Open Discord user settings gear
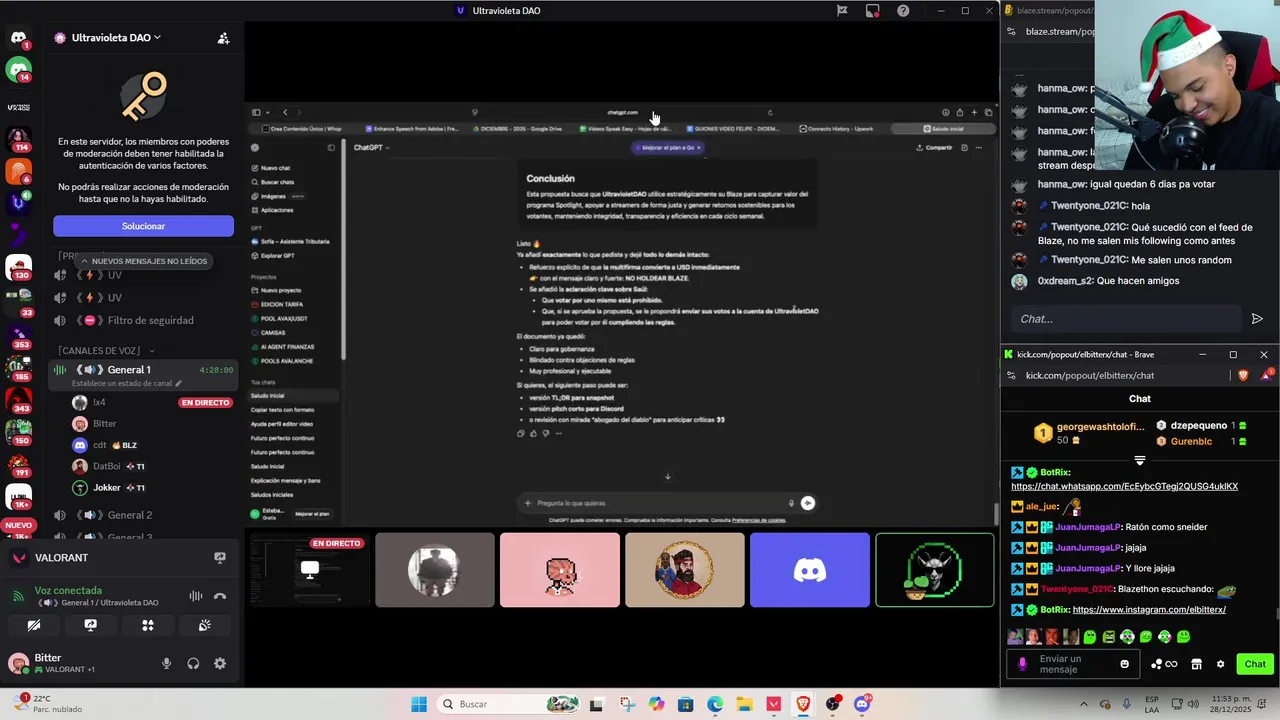This screenshot has height=720, width=1280. point(220,663)
